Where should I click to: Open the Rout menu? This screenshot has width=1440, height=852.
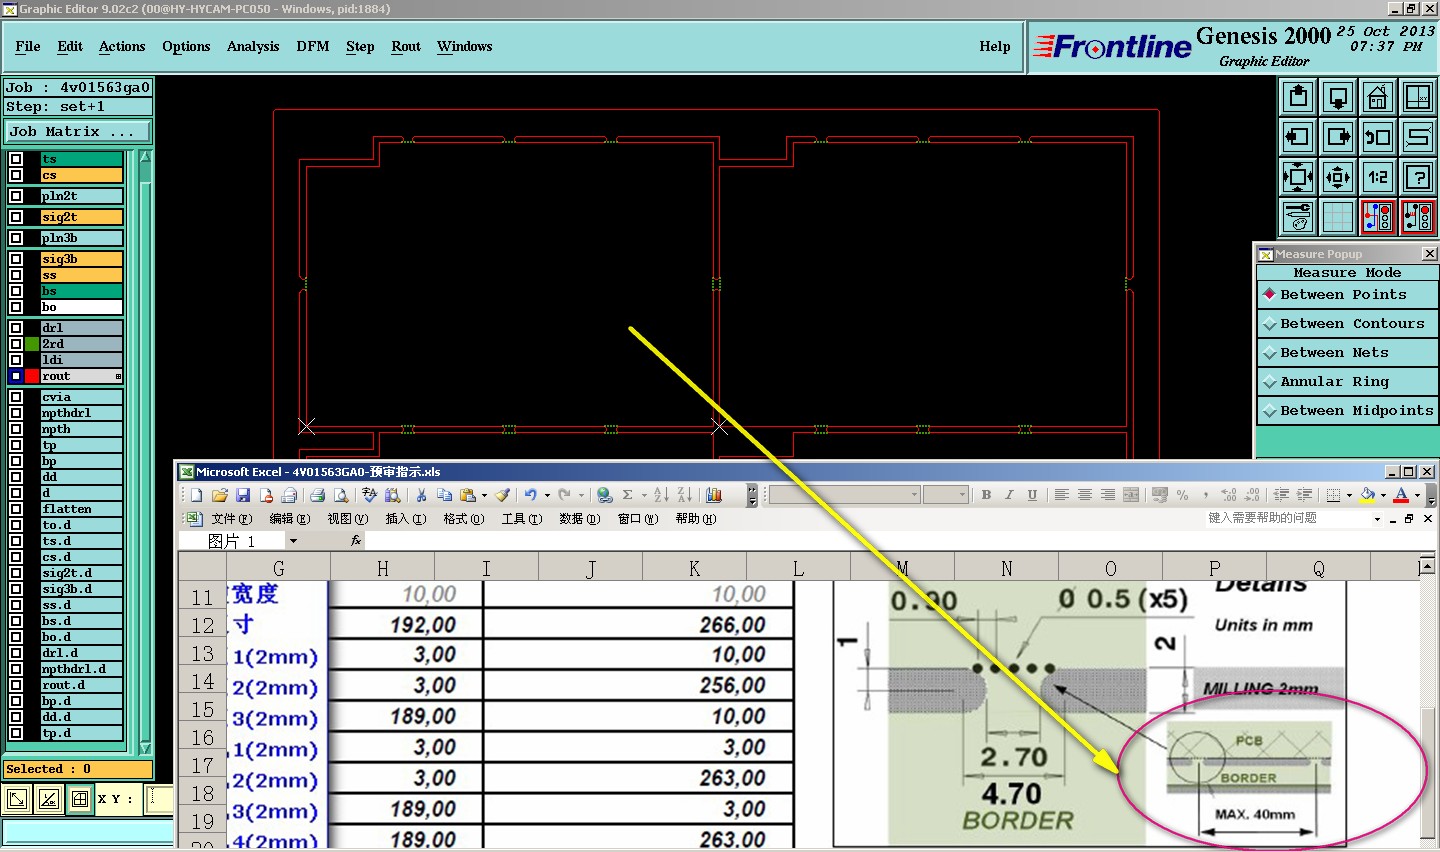tap(406, 47)
